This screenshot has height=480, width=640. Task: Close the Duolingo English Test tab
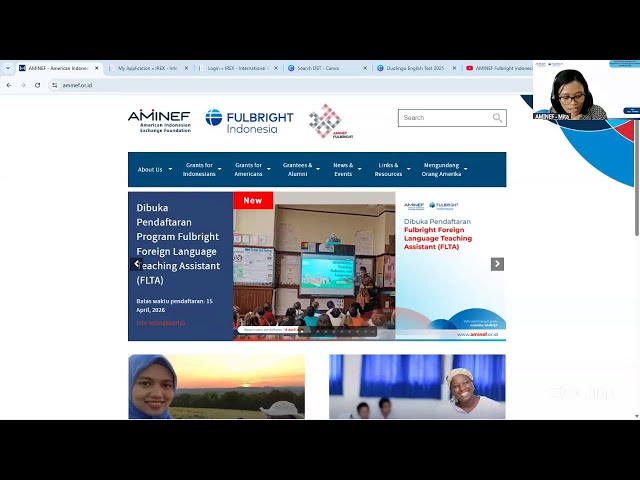coord(454,68)
